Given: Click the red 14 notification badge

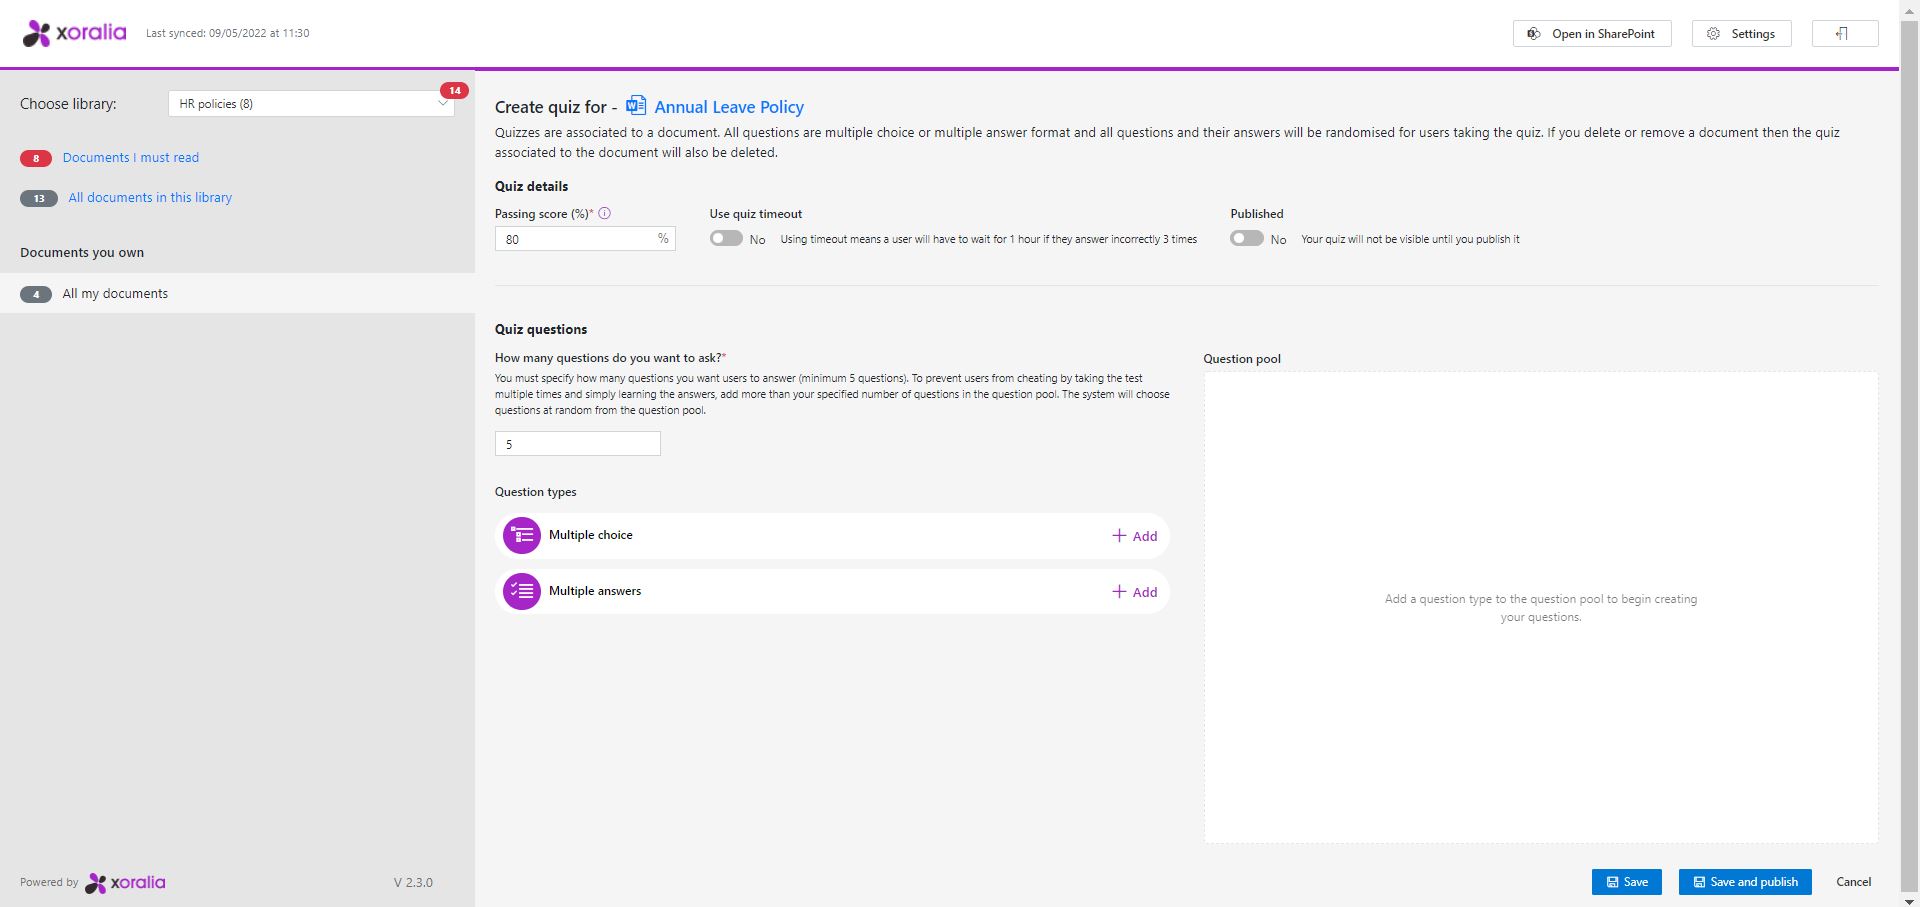Looking at the screenshot, I should 455,90.
